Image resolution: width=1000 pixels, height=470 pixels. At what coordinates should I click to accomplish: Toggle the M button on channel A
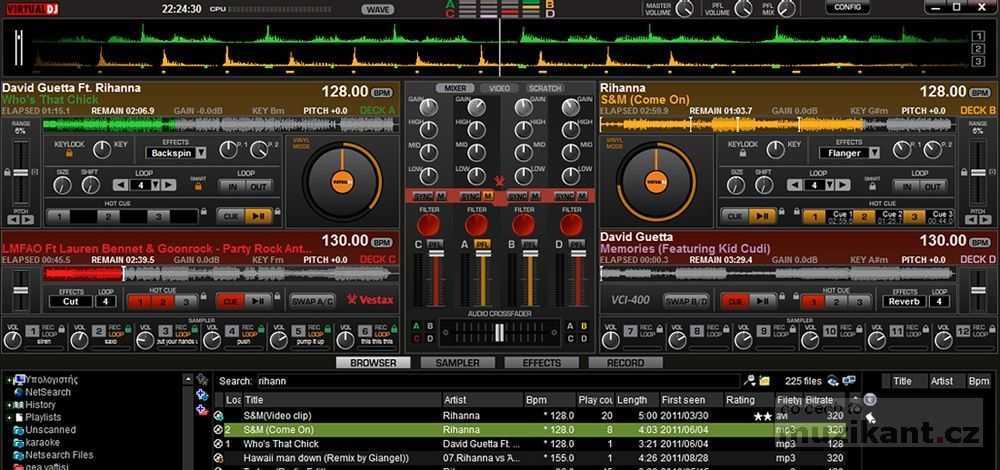pos(488,196)
